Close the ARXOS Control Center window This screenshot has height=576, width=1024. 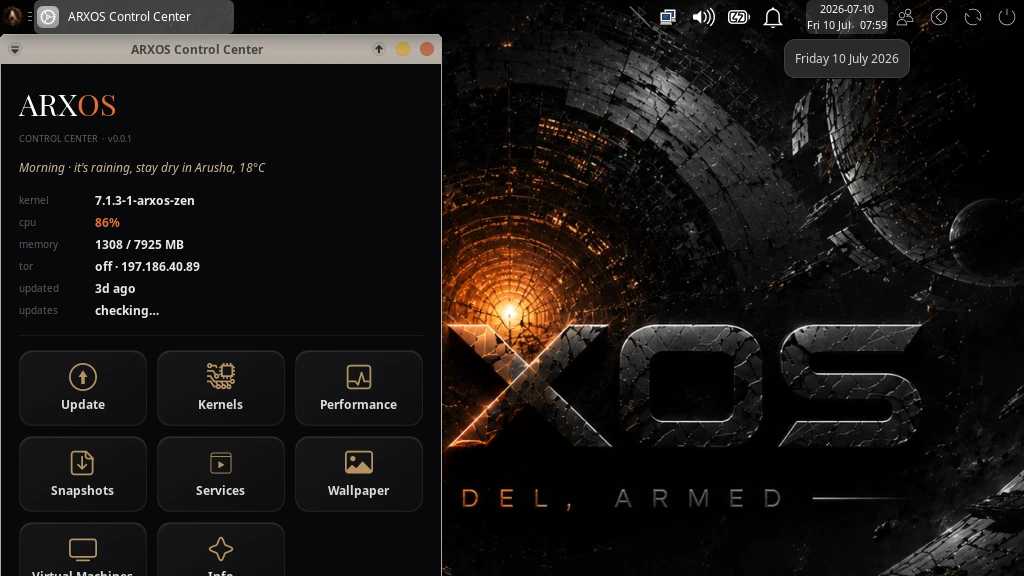coord(427,49)
